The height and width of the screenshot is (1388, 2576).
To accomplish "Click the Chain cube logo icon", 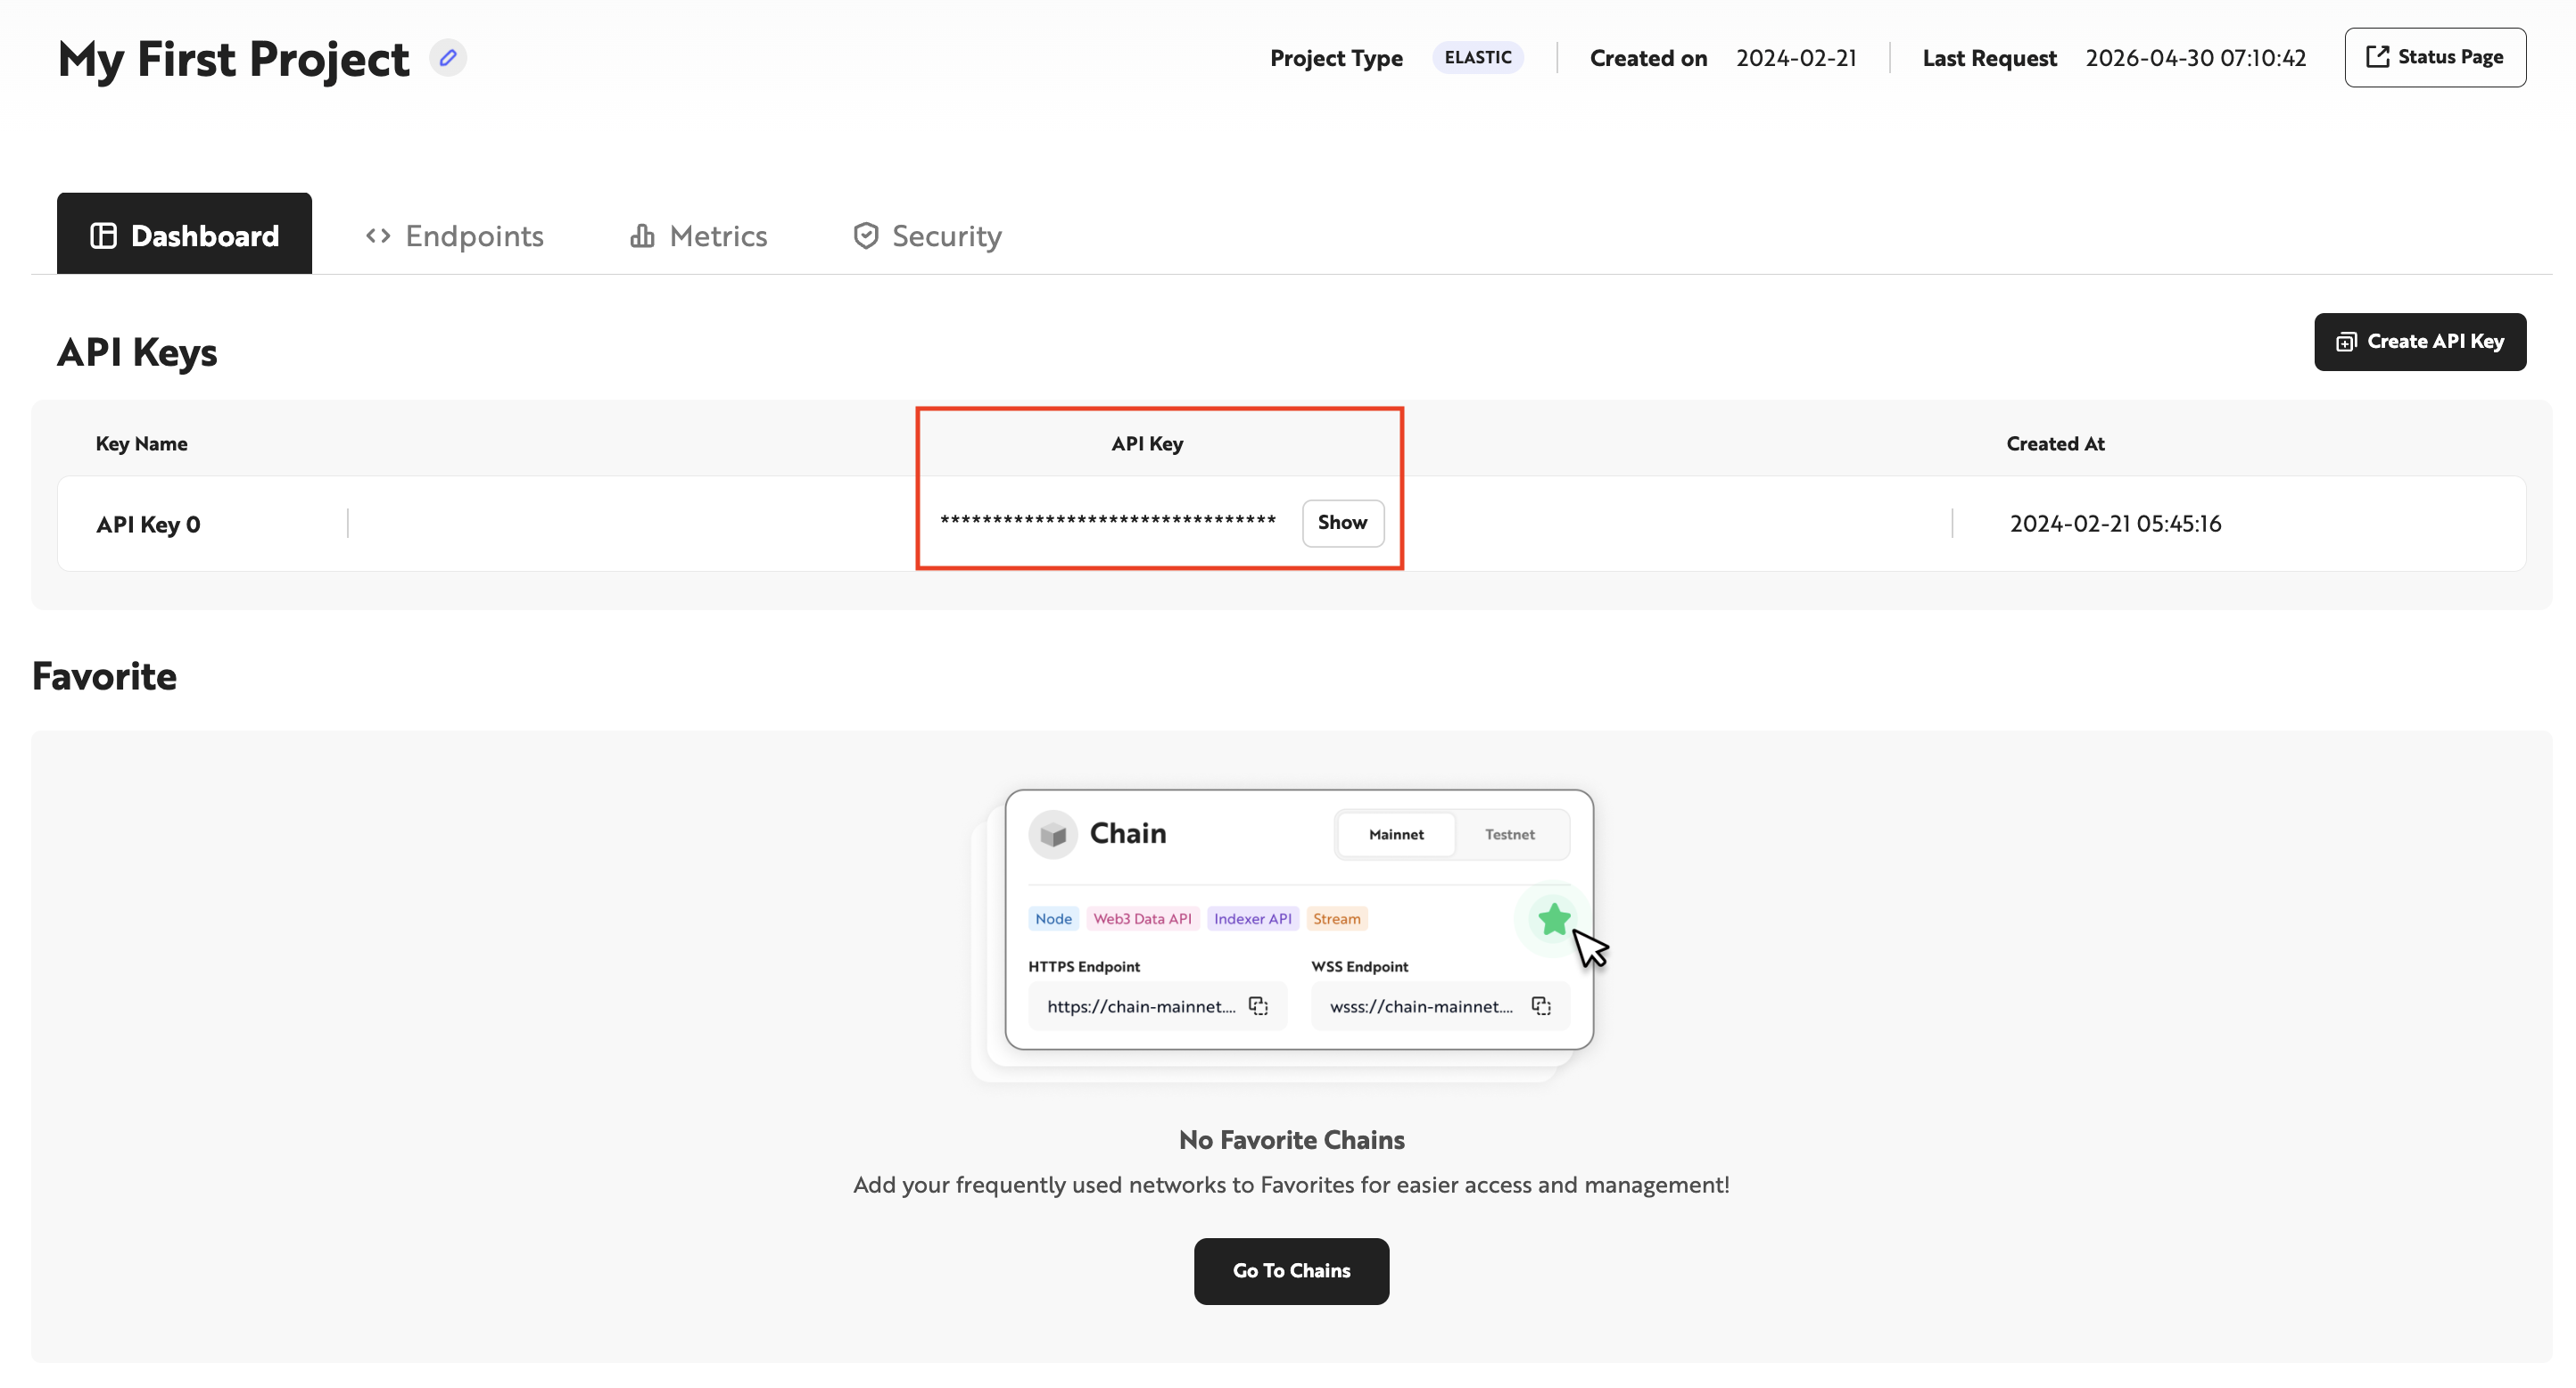I will (1053, 834).
